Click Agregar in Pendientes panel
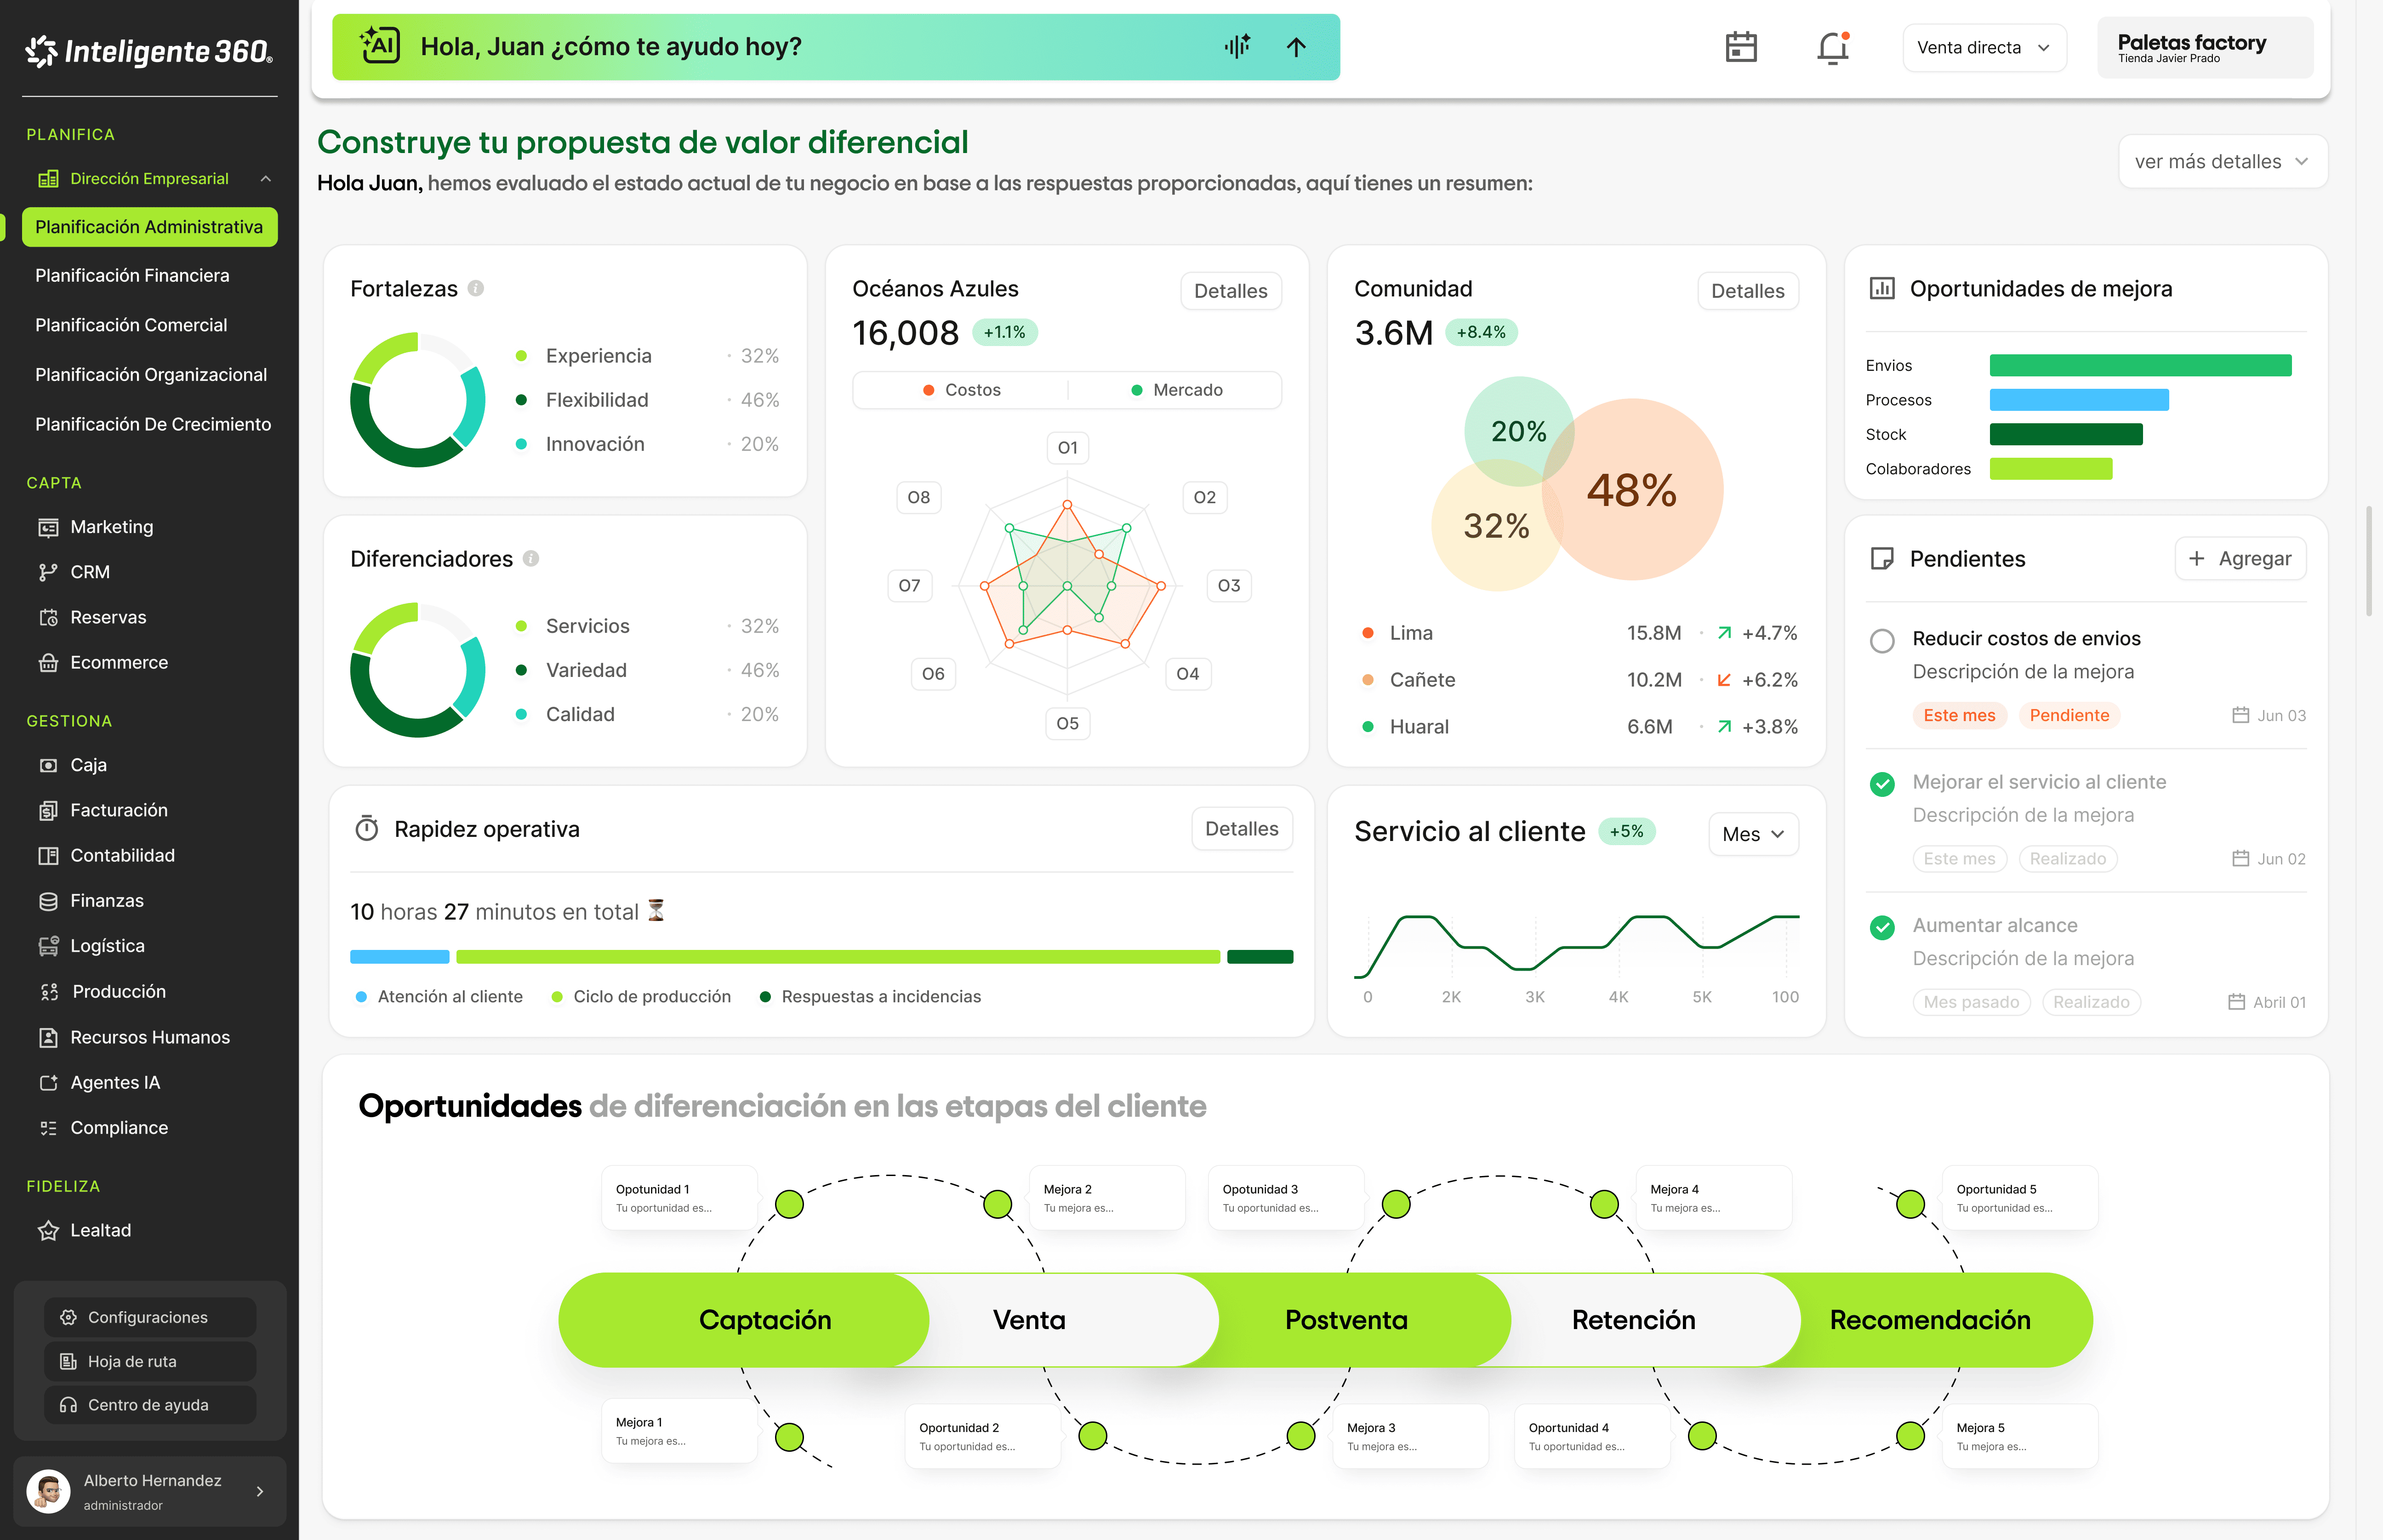 pyautogui.click(x=2240, y=559)
